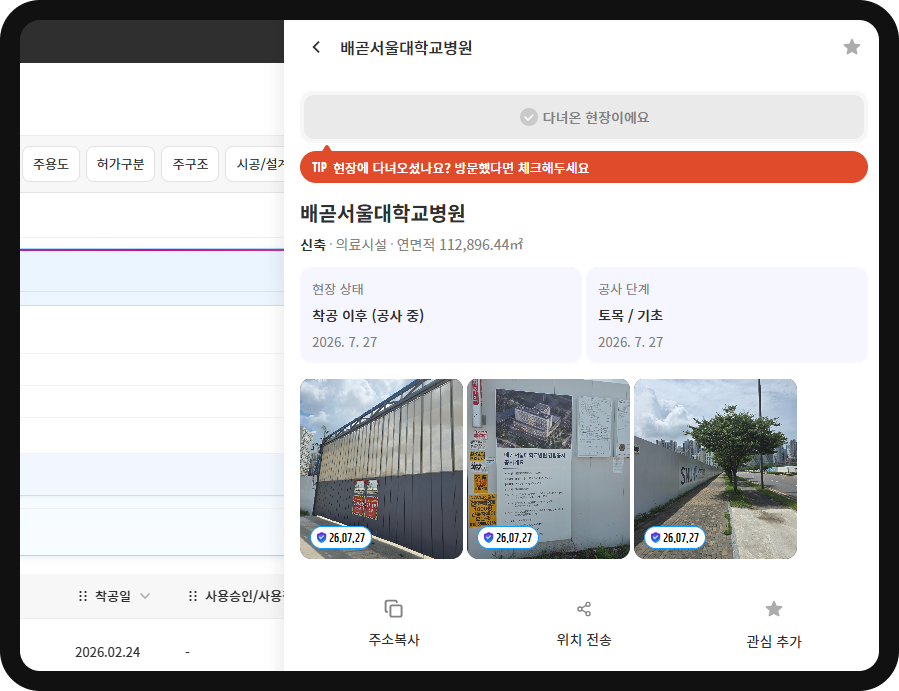Mark site as visited with 다녀온 현장이에요 button
899x691 pixels.
584,117
